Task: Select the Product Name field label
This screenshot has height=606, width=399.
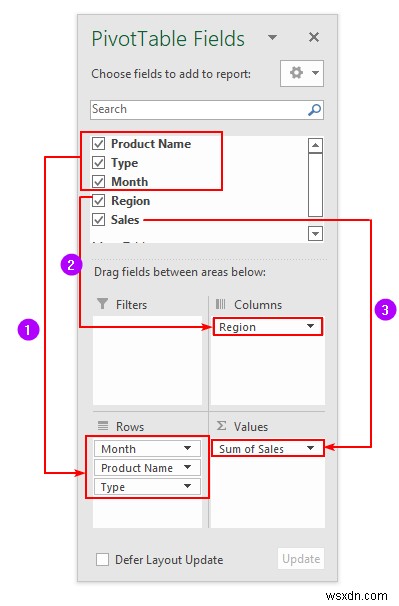Action: (151, 144)
